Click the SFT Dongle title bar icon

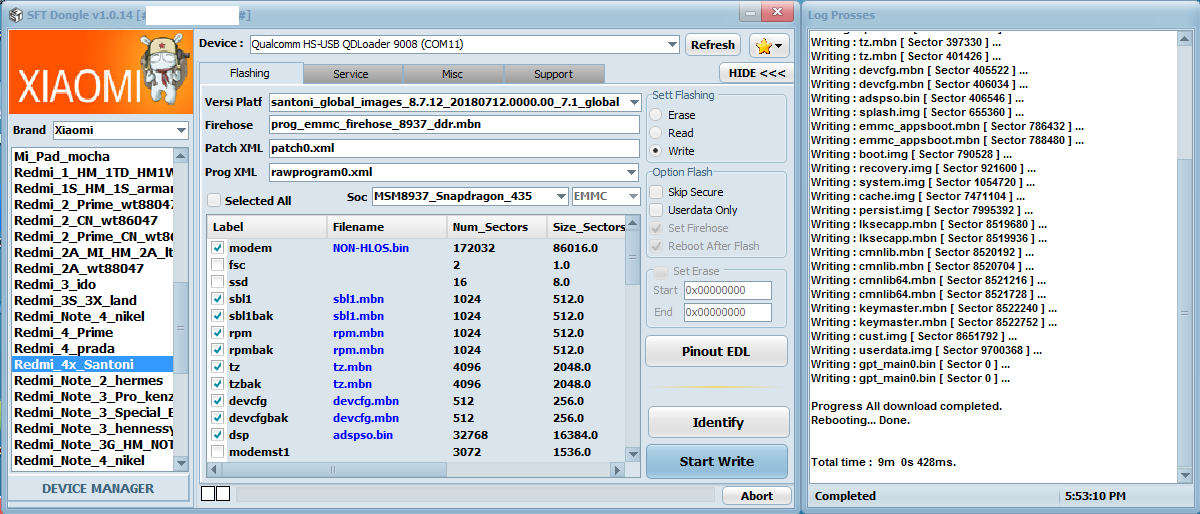[14, 13]
